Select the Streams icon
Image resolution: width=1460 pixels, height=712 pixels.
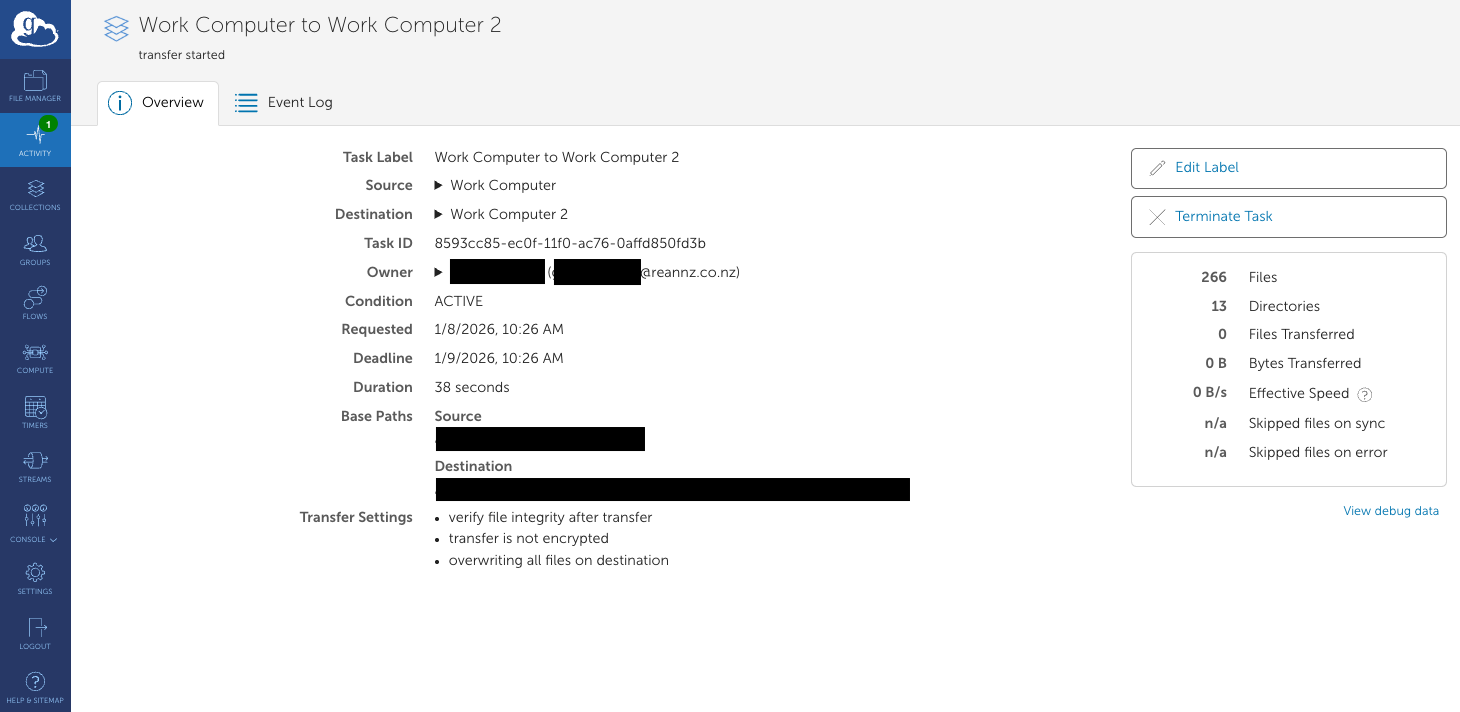pyautogui.click(x=35, y=466)
